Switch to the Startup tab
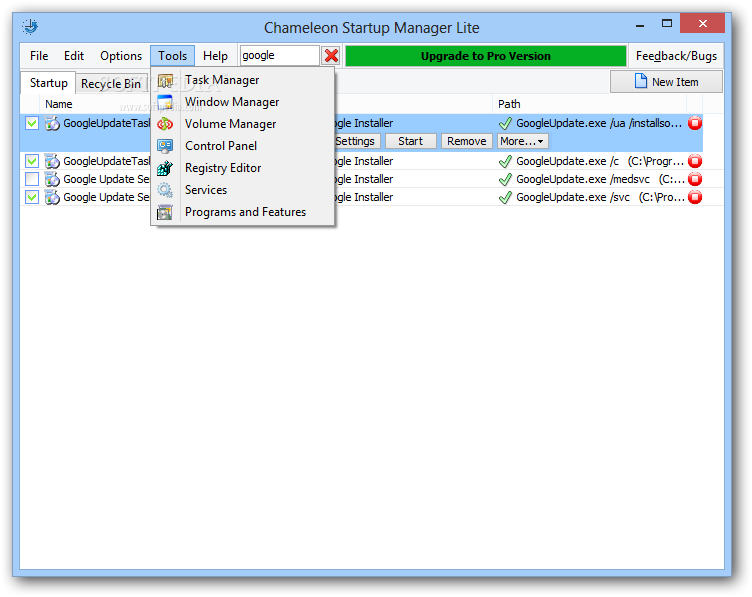The image size is (752, 597). coord(48,83)
